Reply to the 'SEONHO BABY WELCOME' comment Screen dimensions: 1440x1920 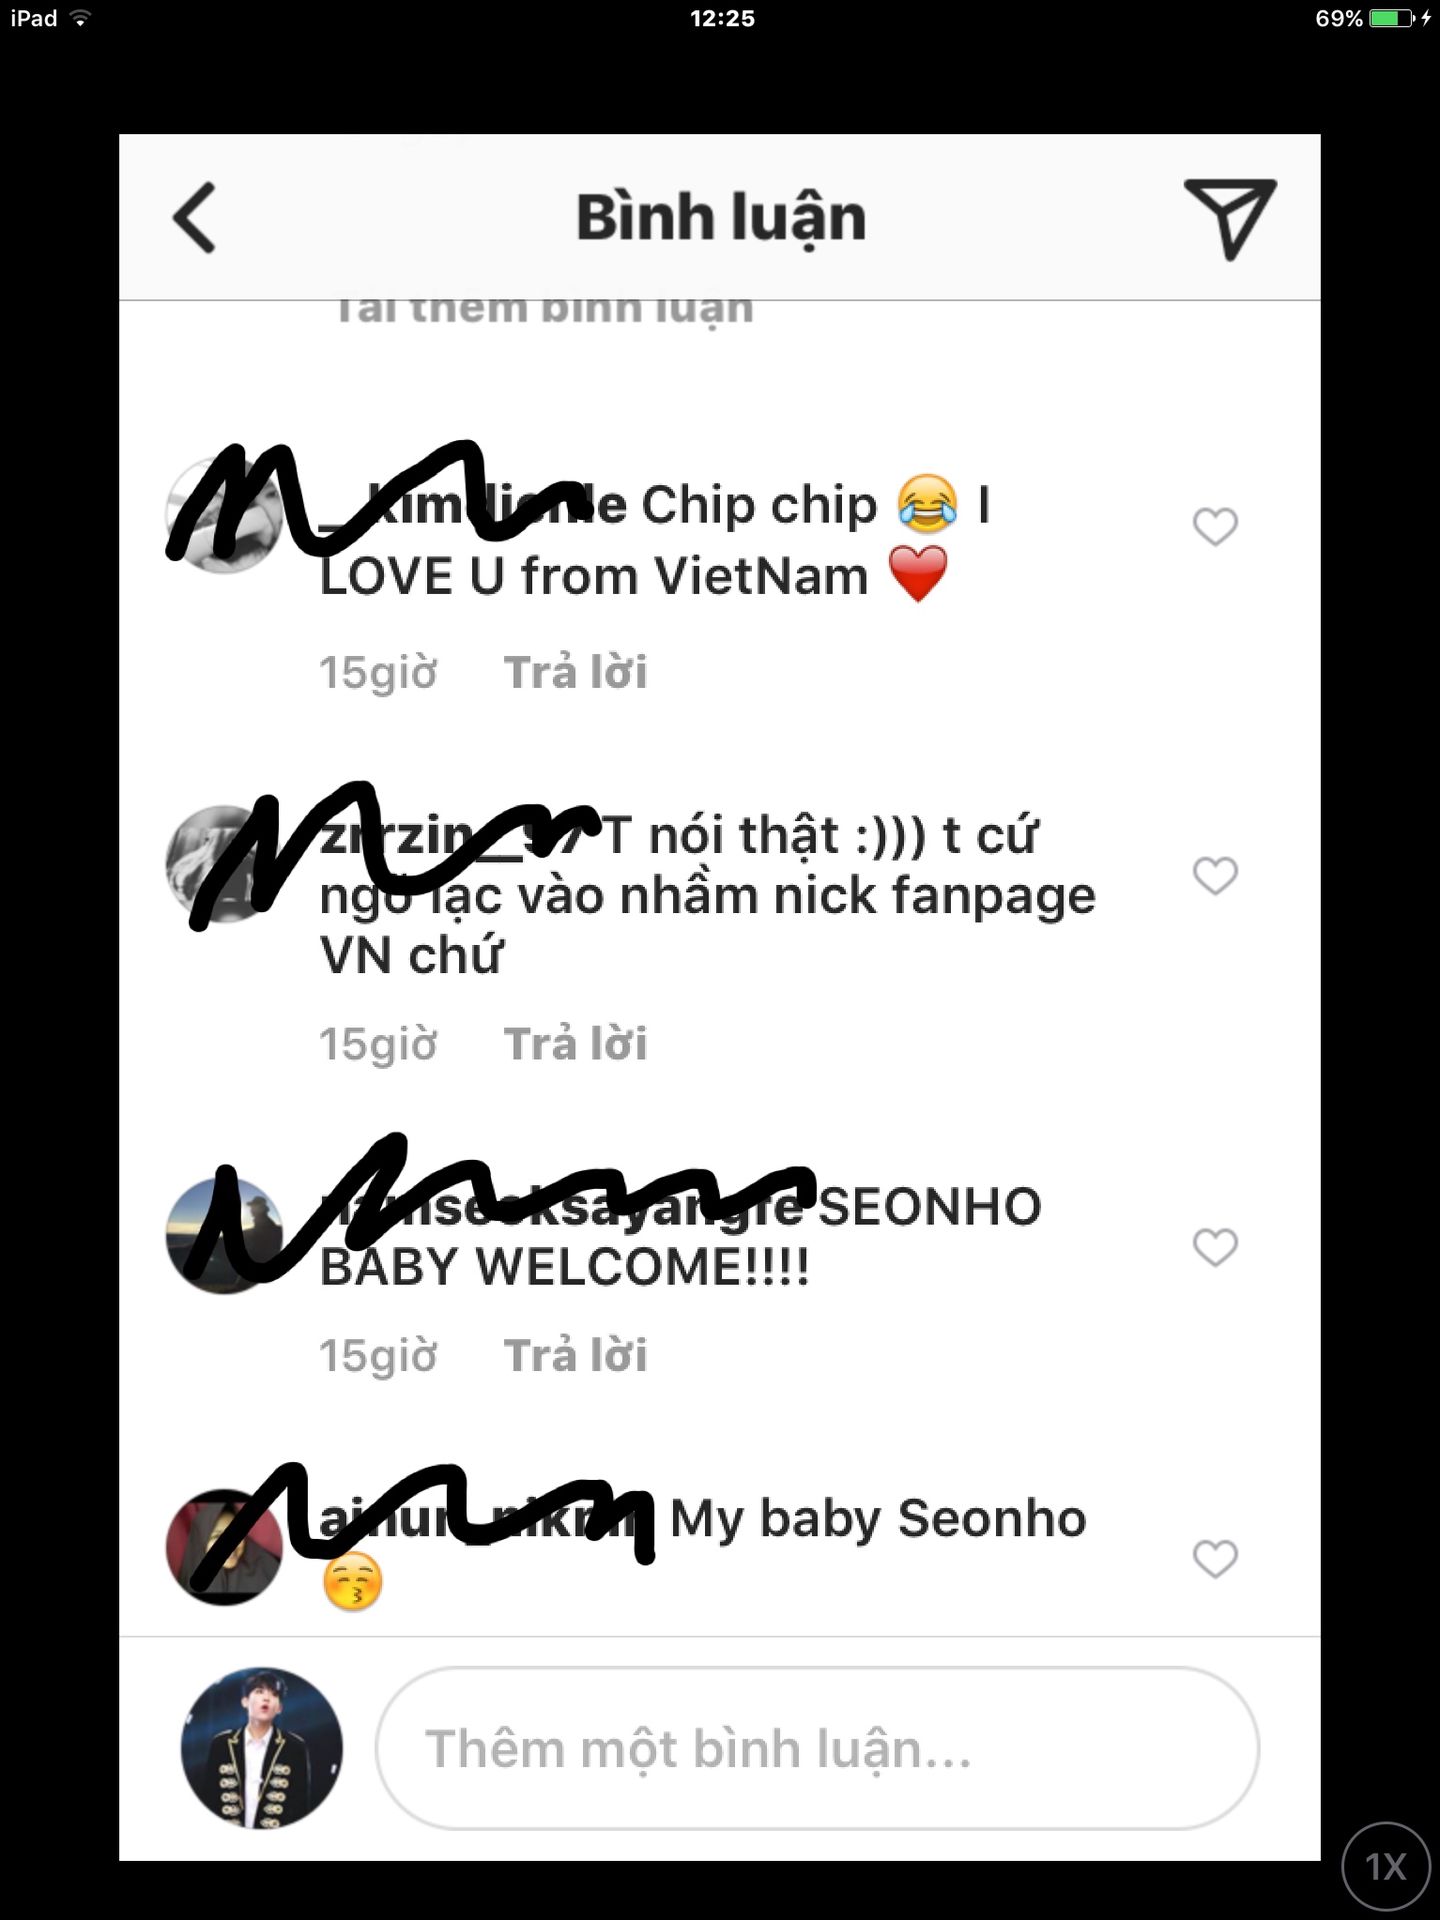(575, 1356)
